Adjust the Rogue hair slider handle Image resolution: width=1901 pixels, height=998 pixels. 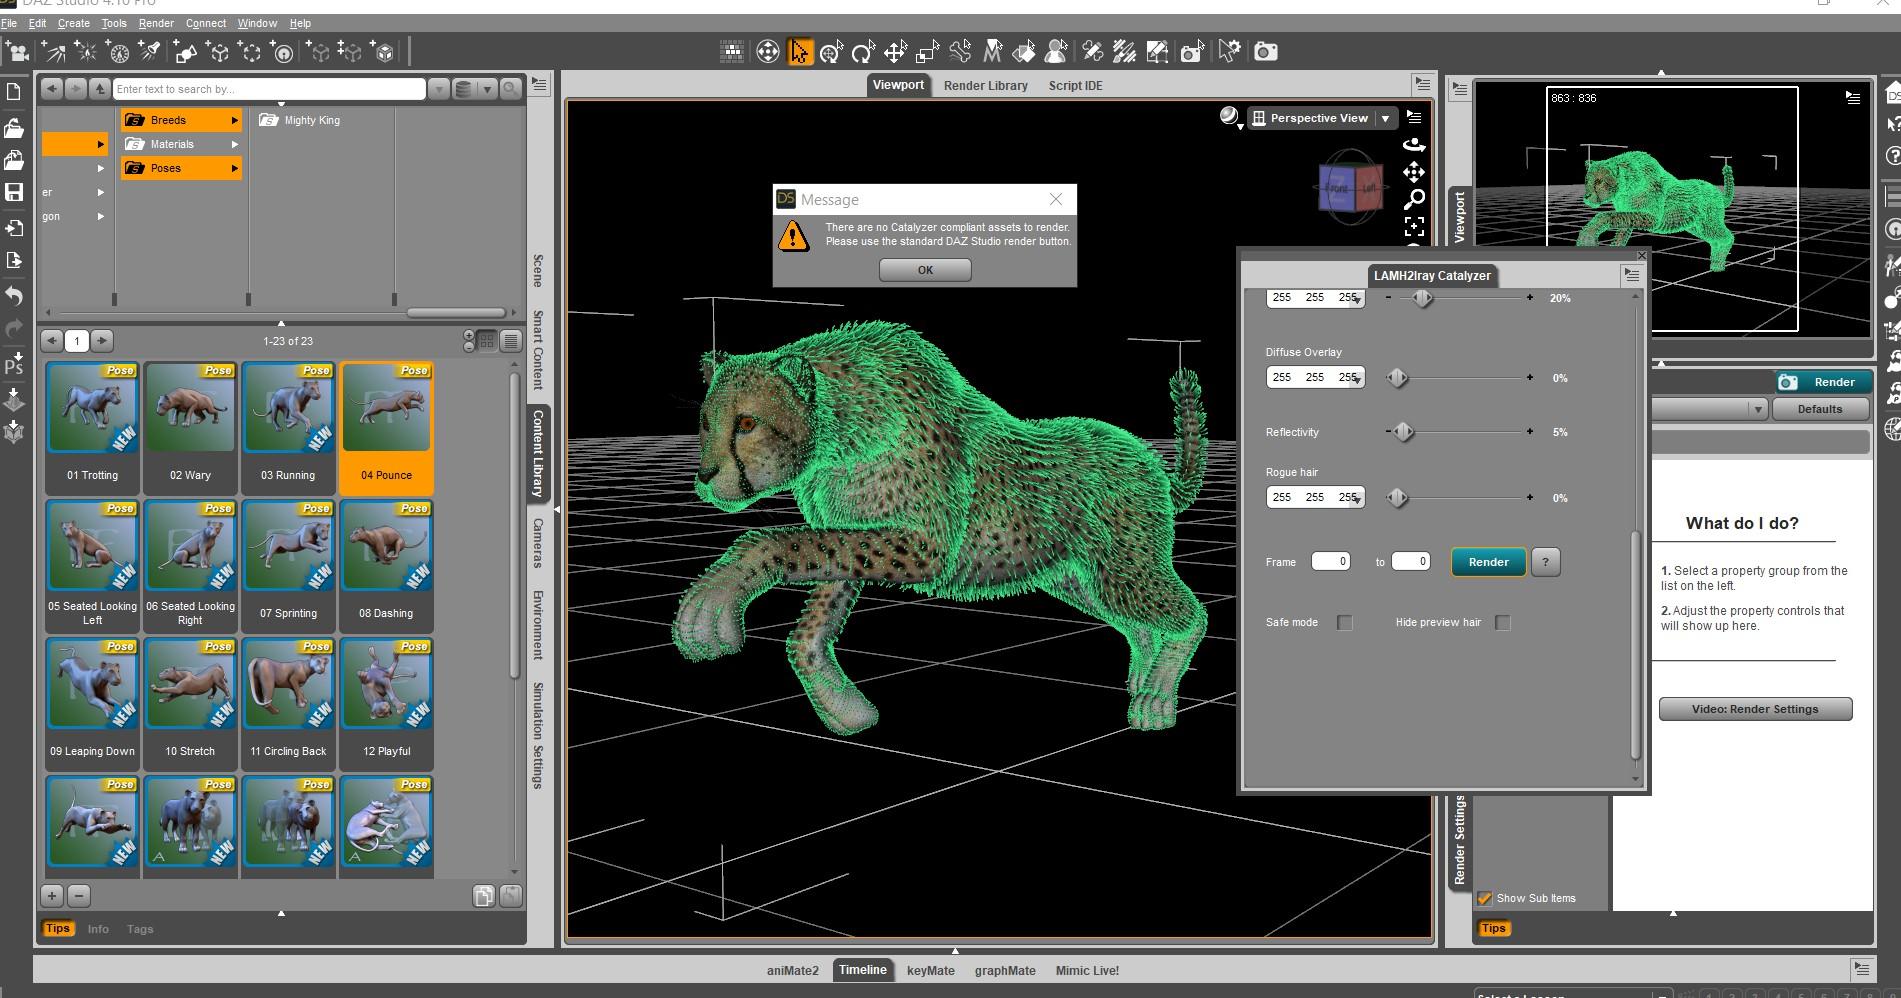1398,498
